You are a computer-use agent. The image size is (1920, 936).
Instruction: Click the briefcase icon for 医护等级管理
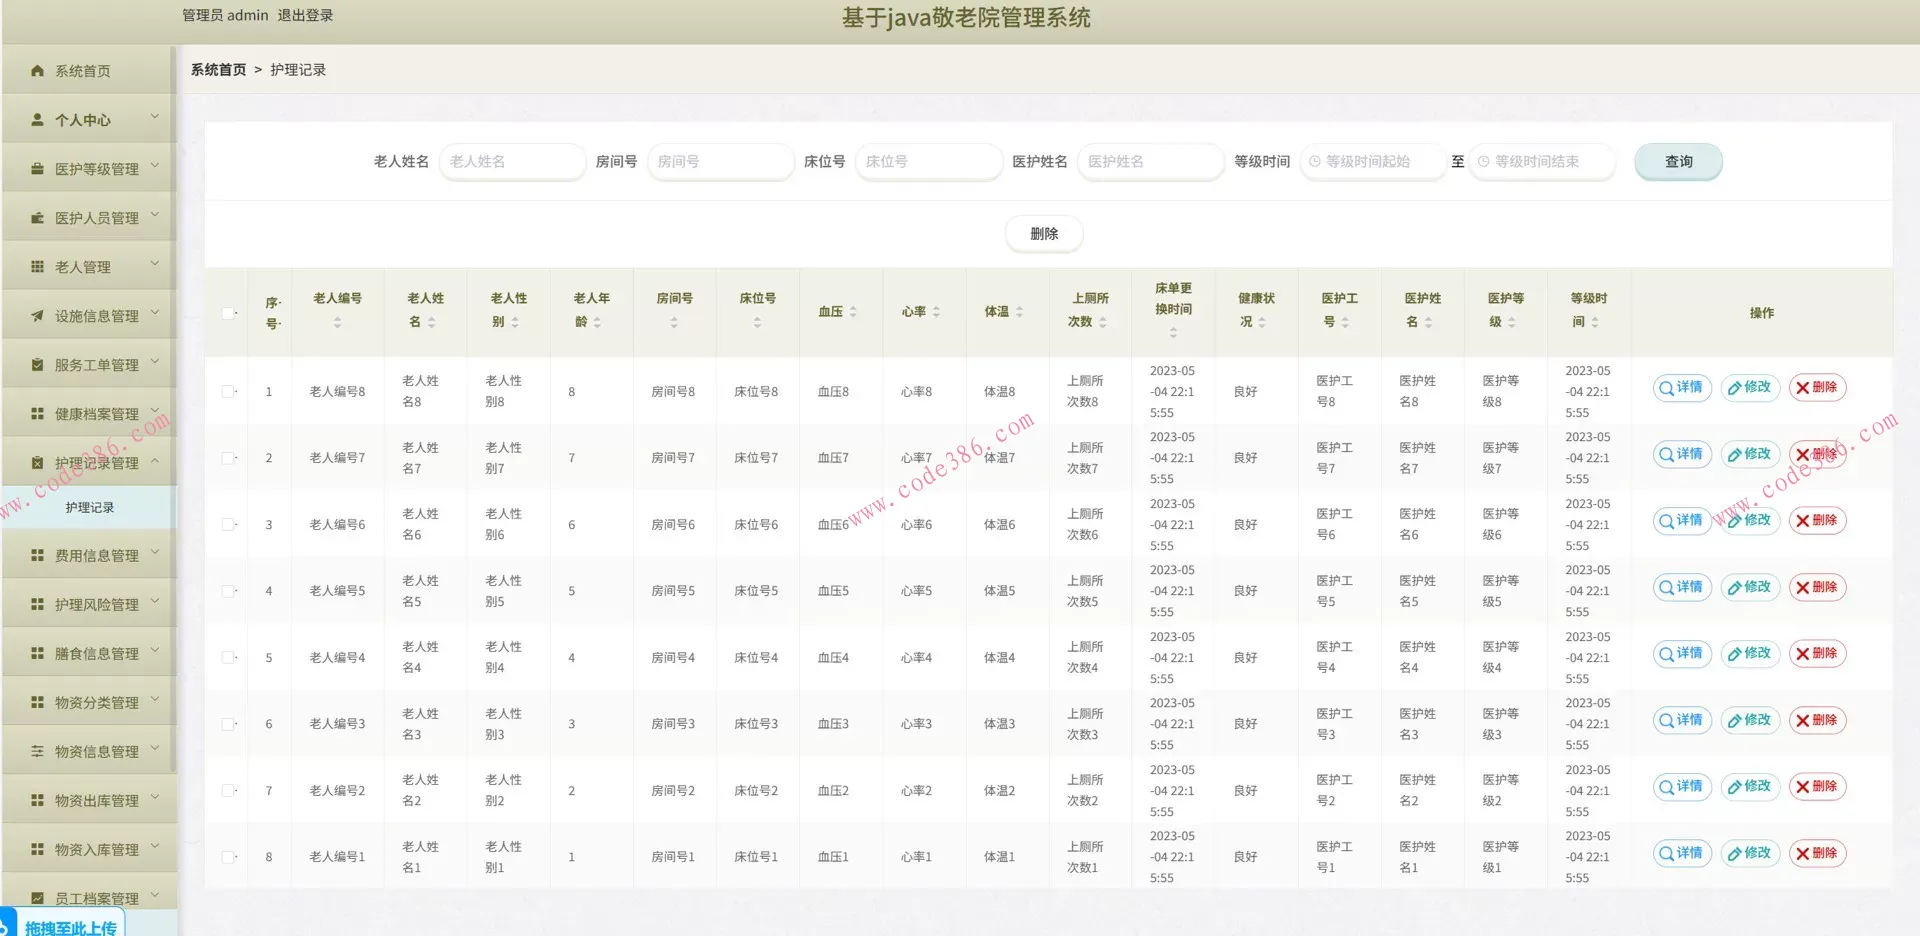[x=37, y=169]
